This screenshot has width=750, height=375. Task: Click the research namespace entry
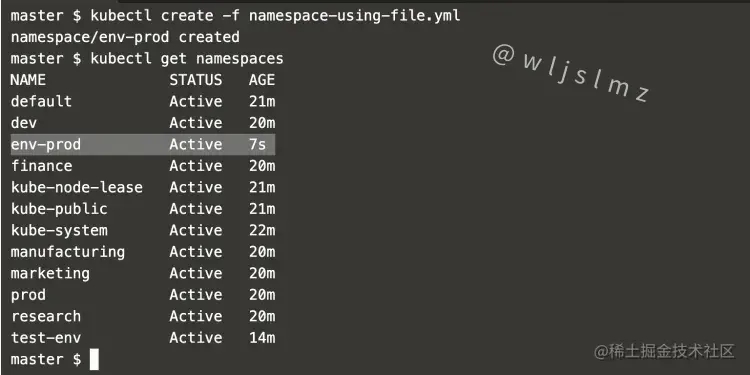coord(46,316)
